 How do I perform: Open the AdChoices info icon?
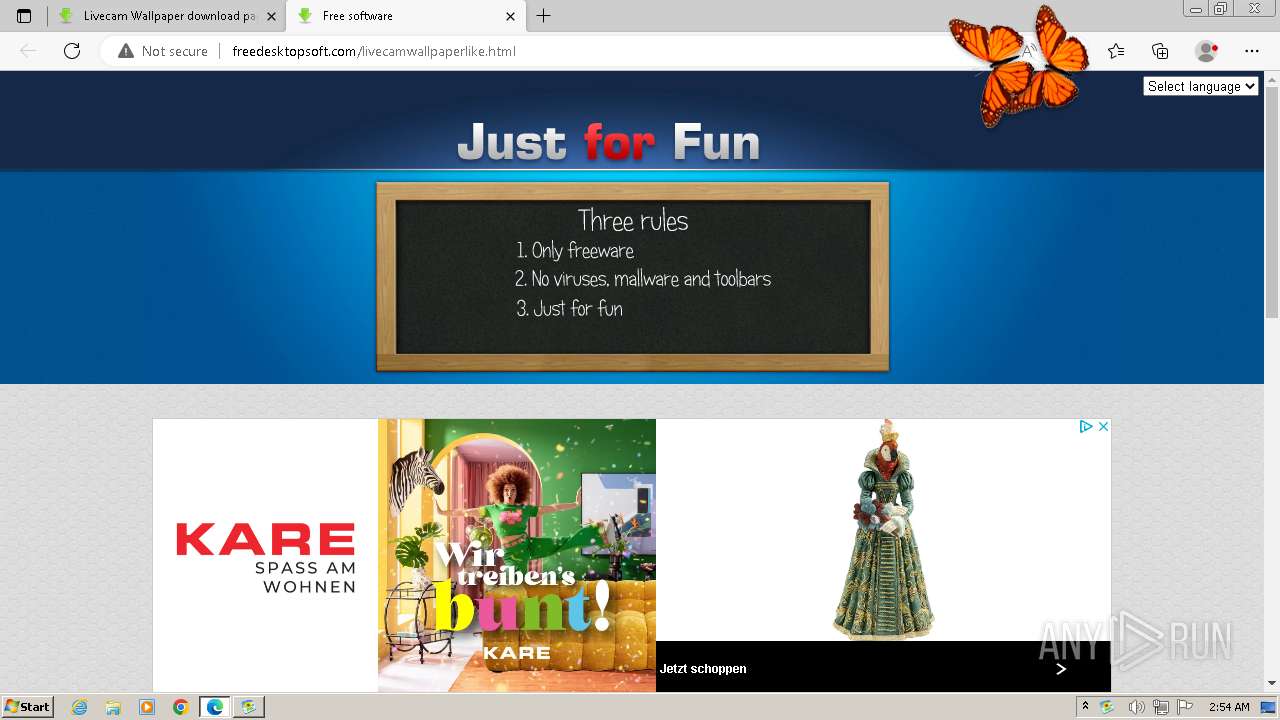click(x=1085, y=426)
